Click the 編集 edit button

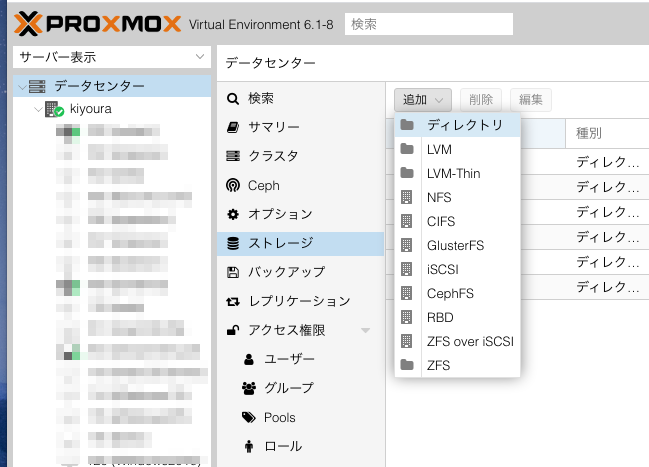(531, 100)
